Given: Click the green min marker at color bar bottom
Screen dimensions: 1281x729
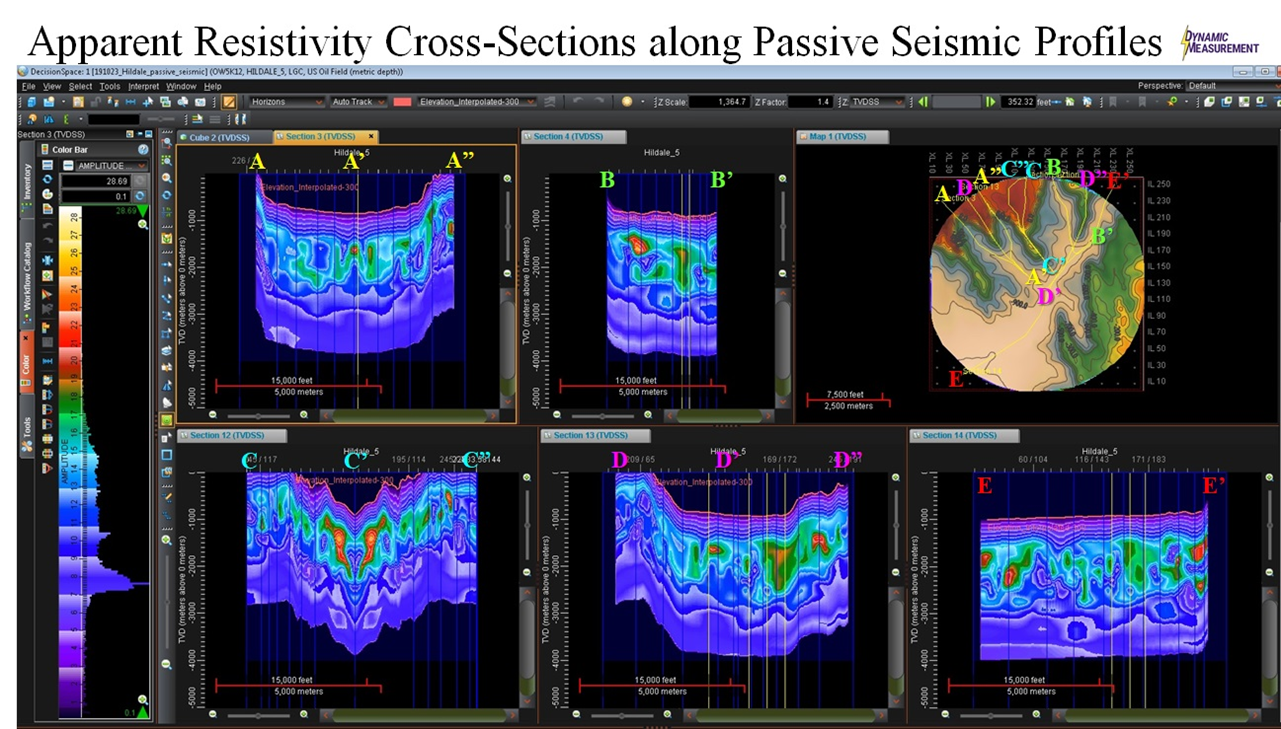Looking at the screenshot, I should (141, 712).
